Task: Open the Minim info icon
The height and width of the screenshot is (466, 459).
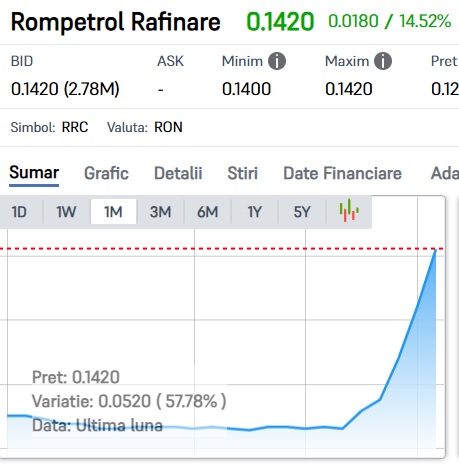Action: [277, 61]
